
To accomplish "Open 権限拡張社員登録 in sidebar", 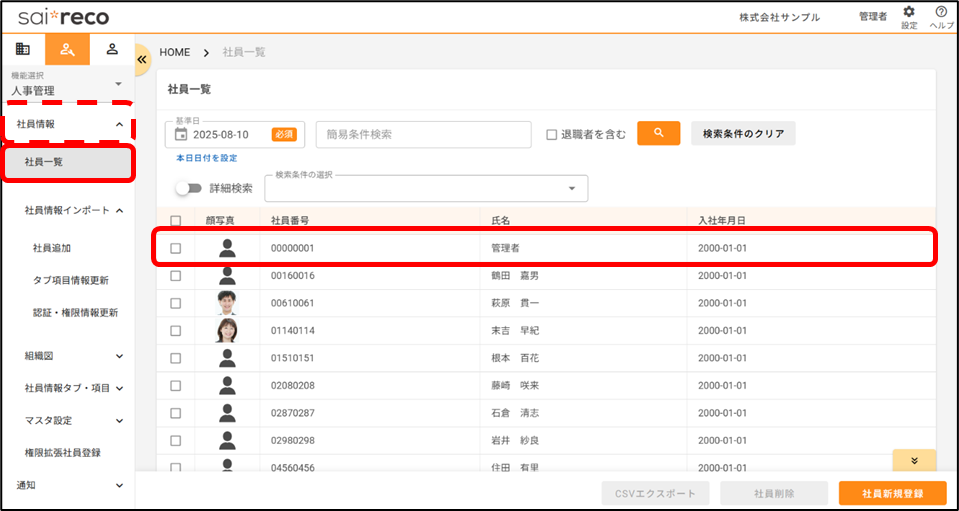I will pyautogui.click(x=63, y=452).
